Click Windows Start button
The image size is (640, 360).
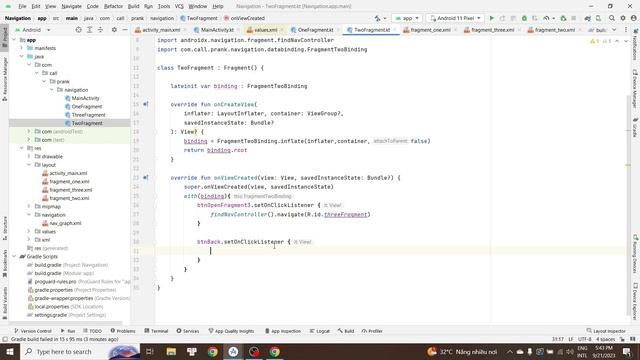tap(9, 351)
